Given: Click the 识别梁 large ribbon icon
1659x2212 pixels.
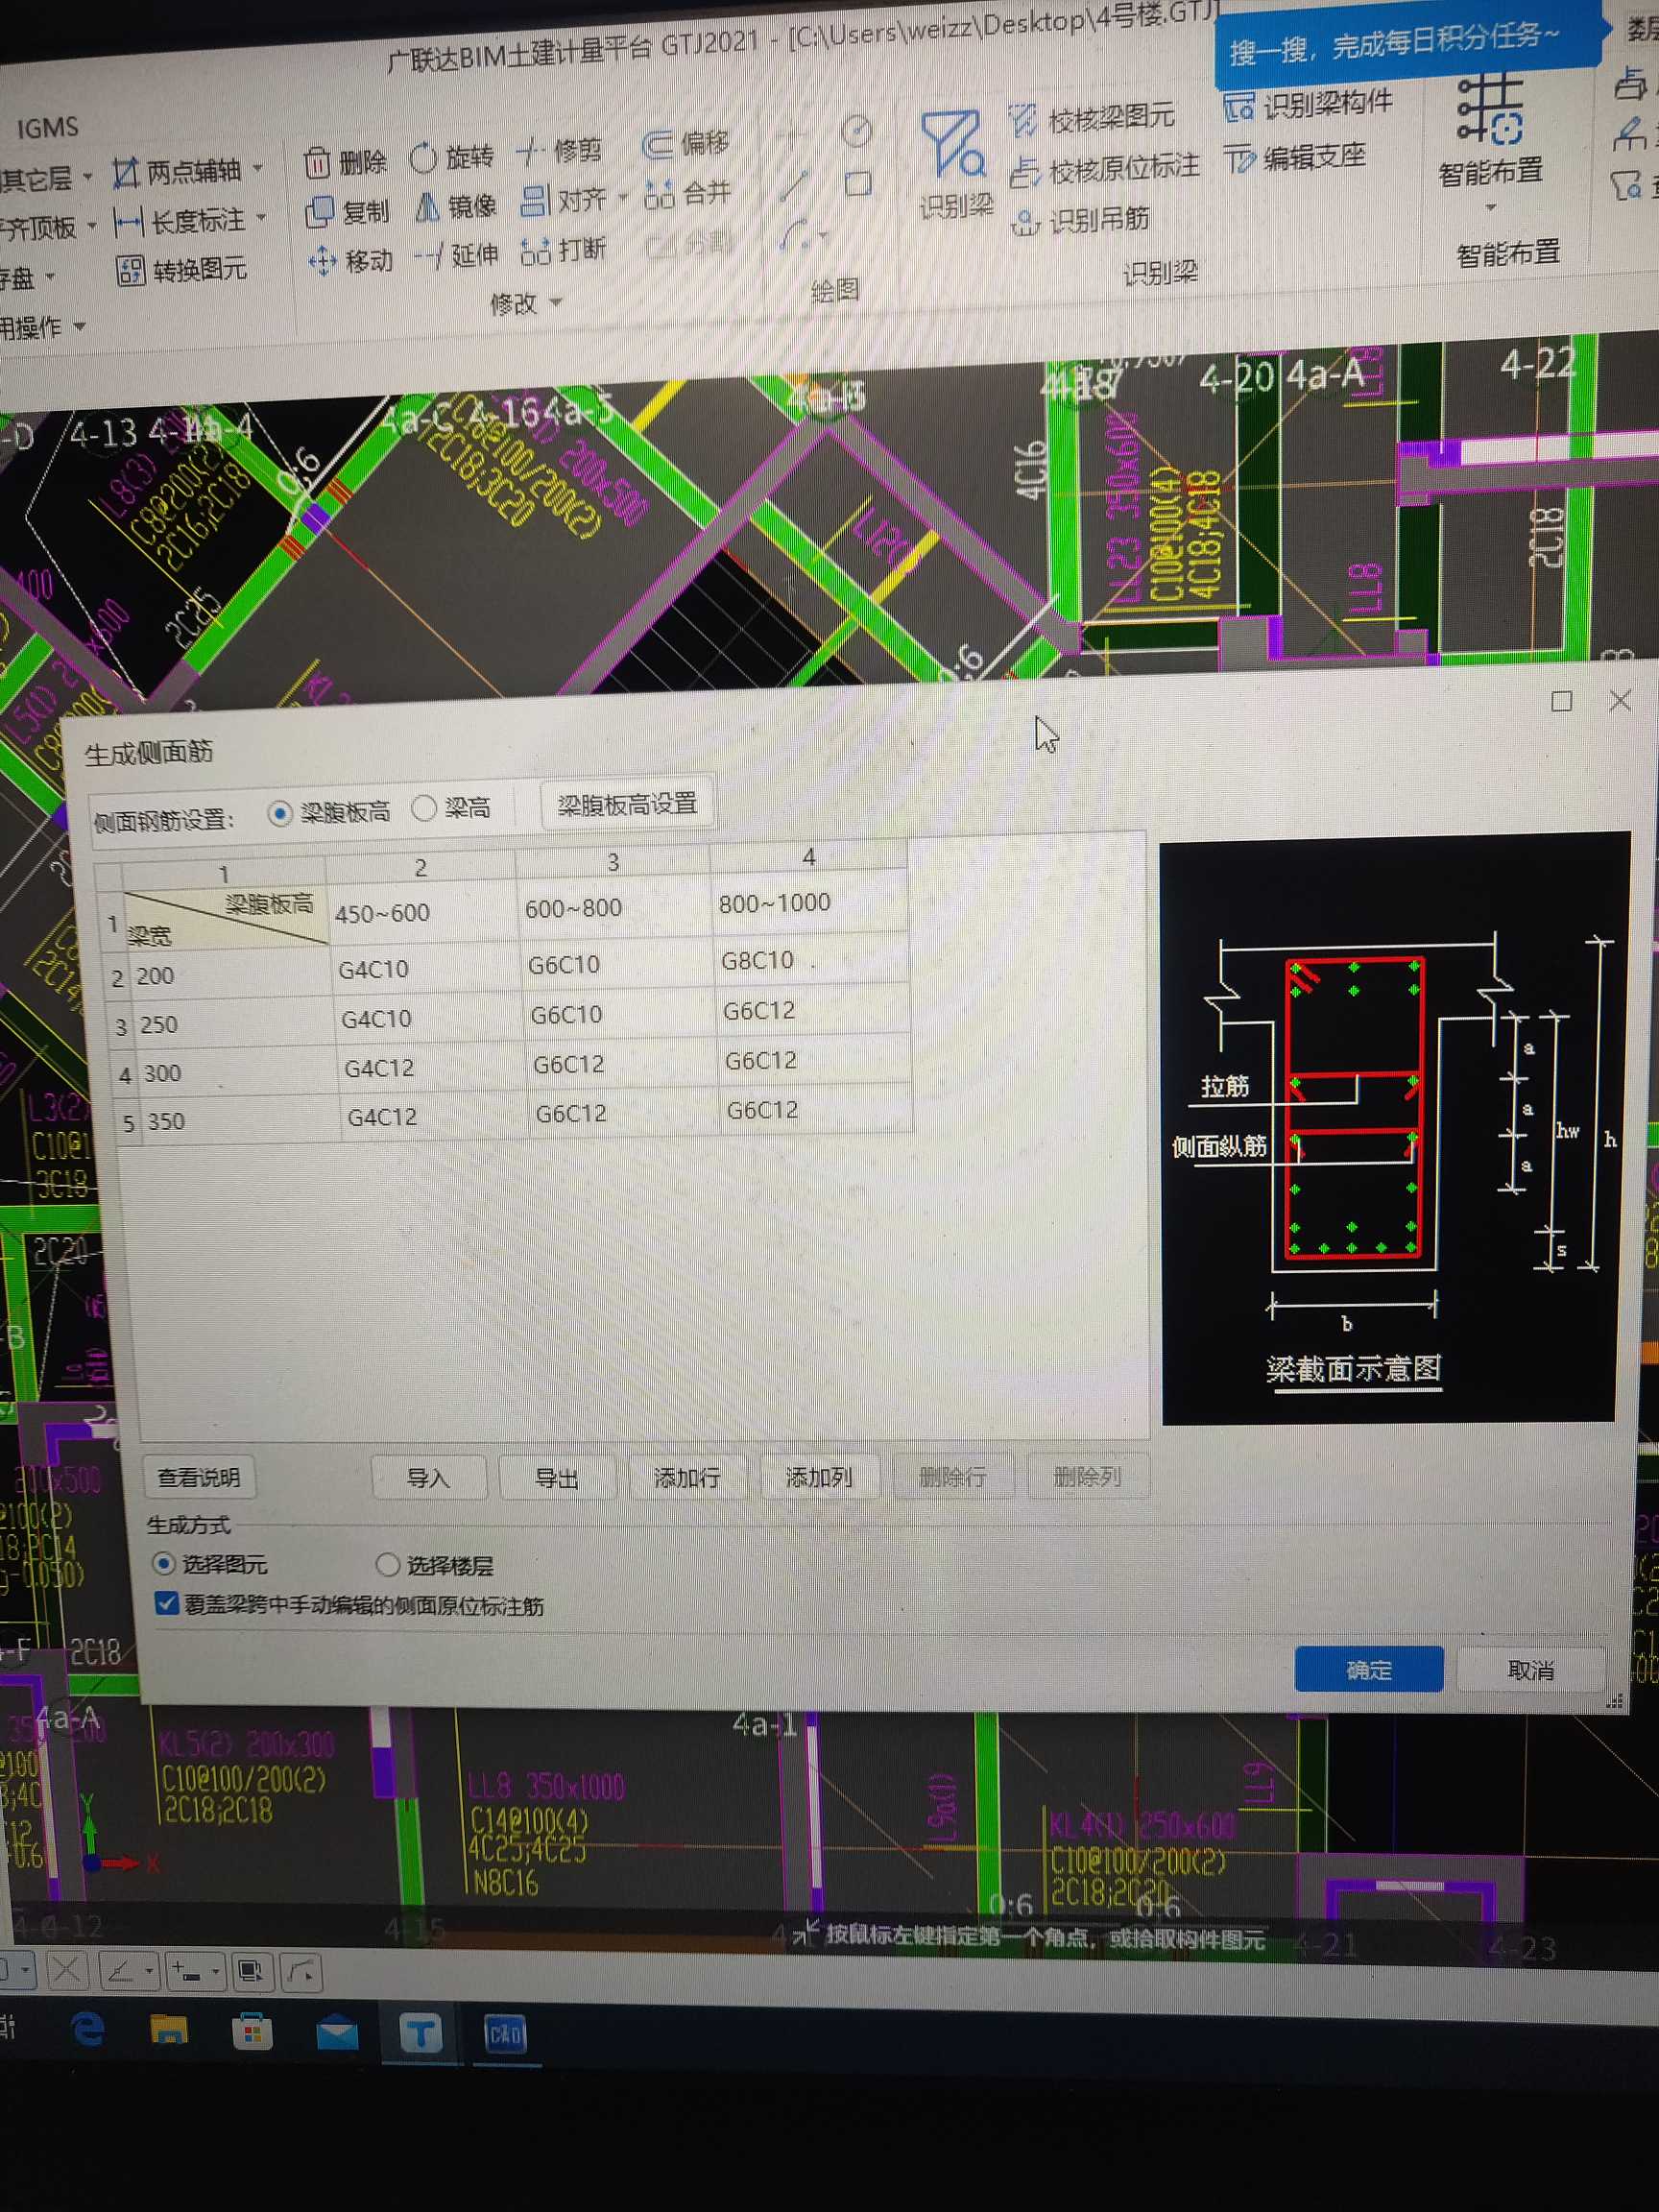Looking at the screenshot, I should click(954, 165).
